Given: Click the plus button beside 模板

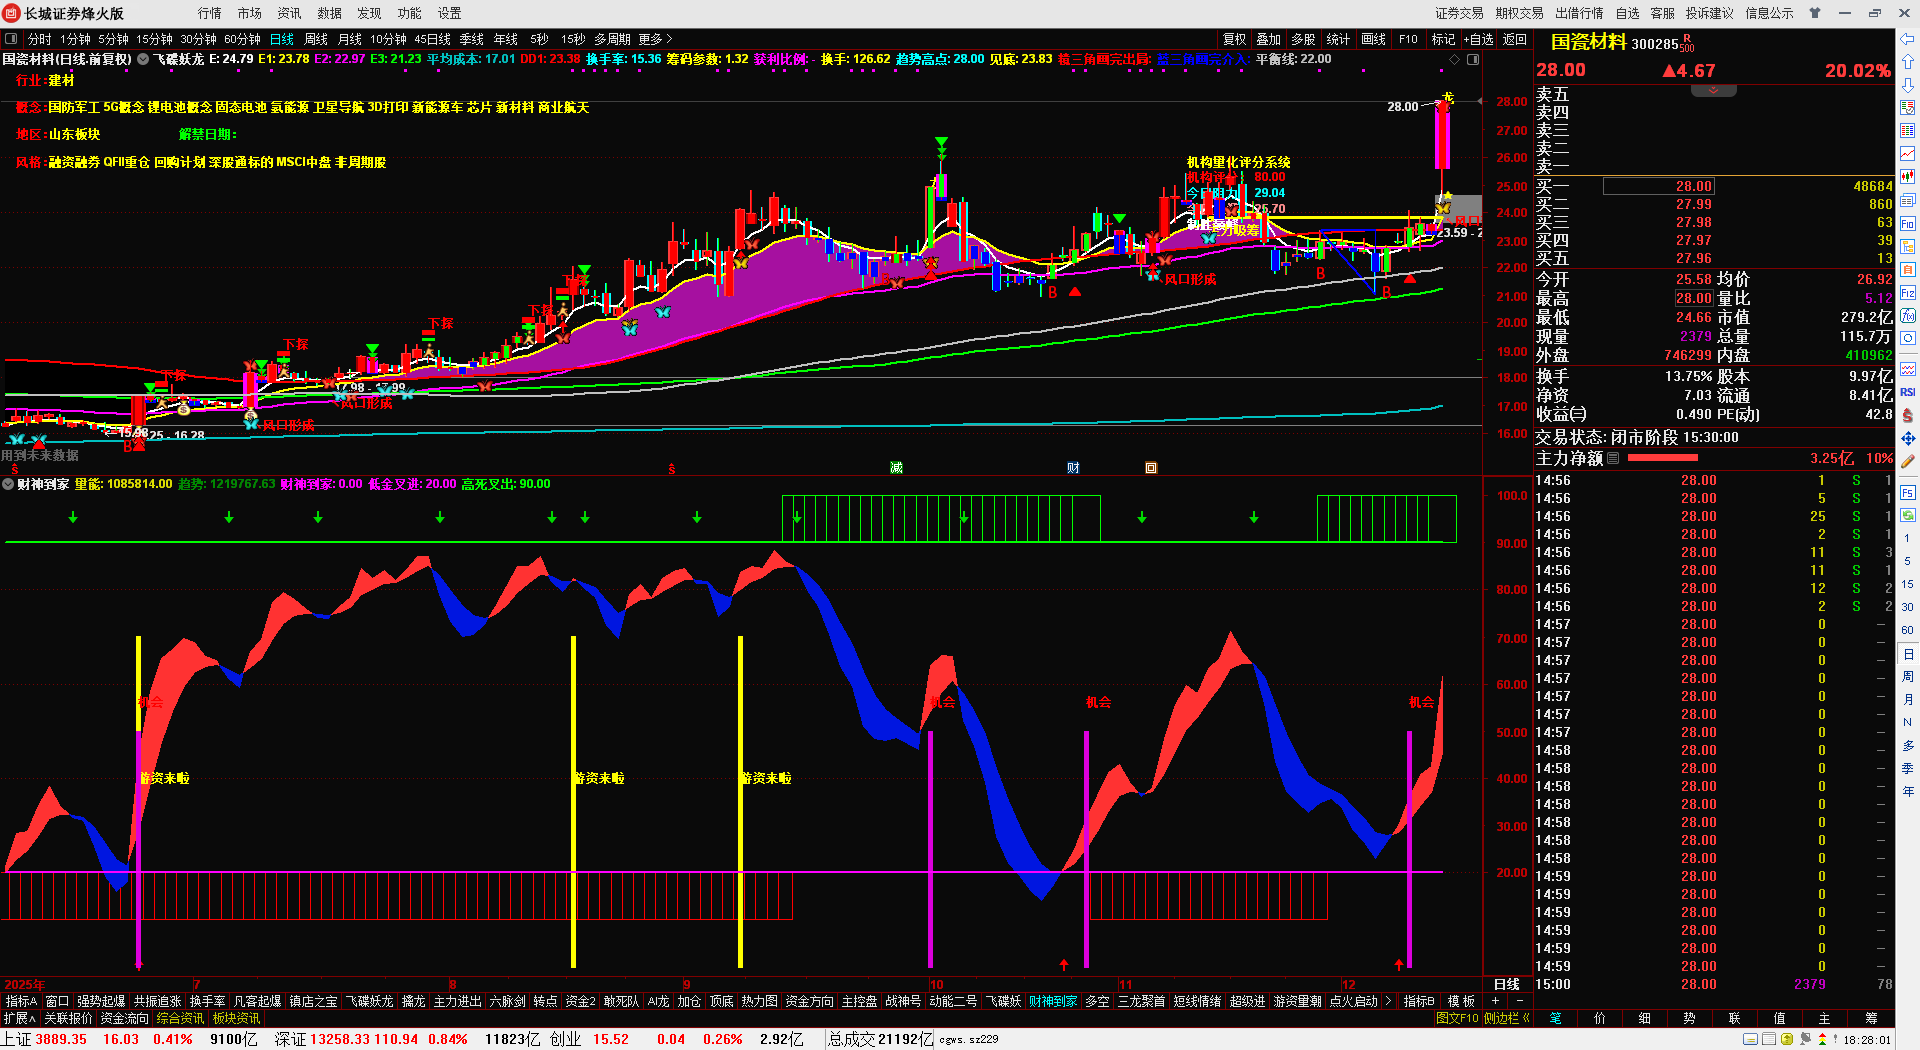Looking at the screenshot, I should [x=1496, y=1001].
